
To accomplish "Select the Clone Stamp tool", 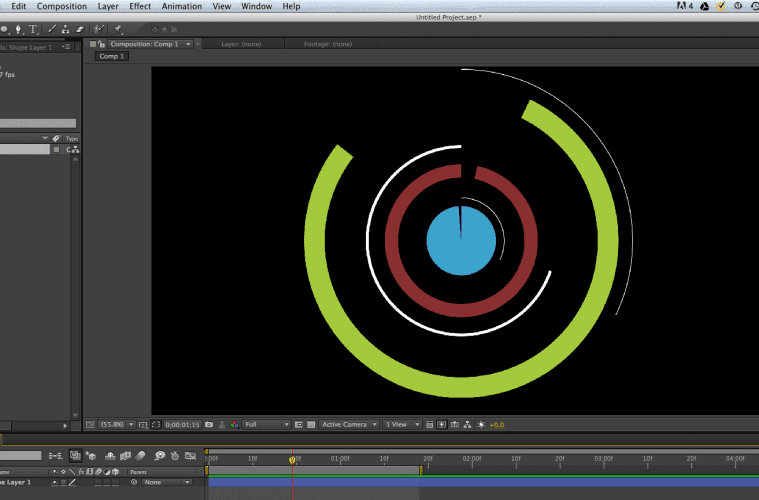I will click(63, 30).
